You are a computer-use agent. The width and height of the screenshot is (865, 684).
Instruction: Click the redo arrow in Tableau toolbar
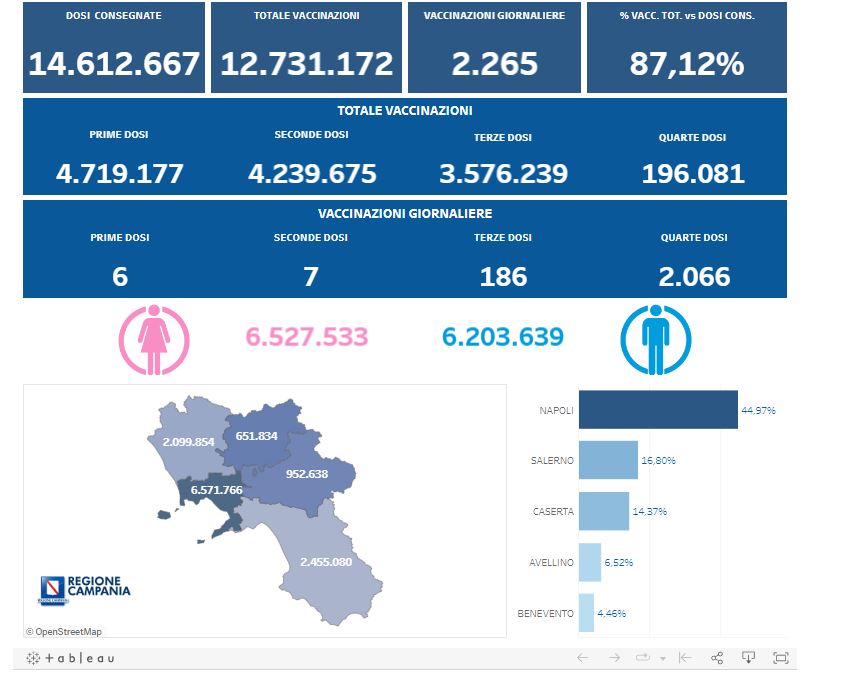(x=615, y=658)
